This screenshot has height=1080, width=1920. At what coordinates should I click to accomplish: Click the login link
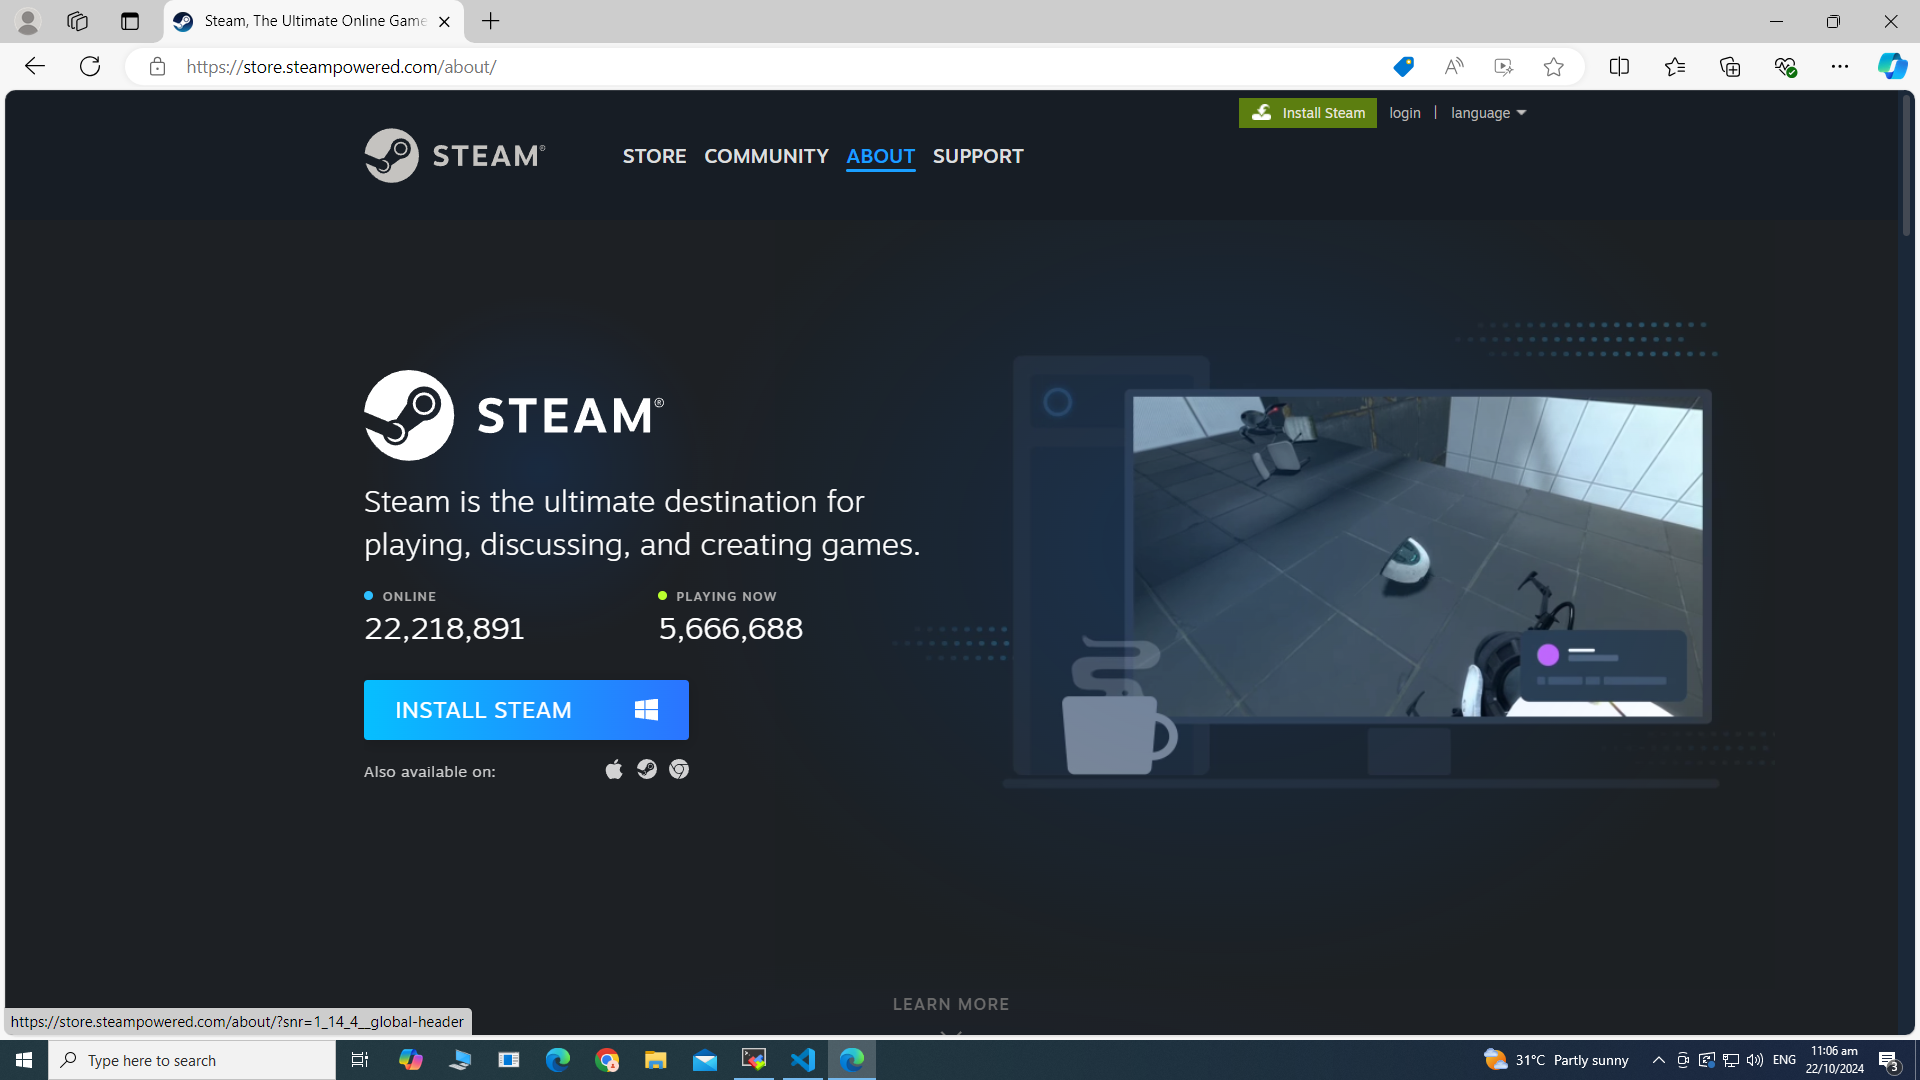coord(1404,113)
